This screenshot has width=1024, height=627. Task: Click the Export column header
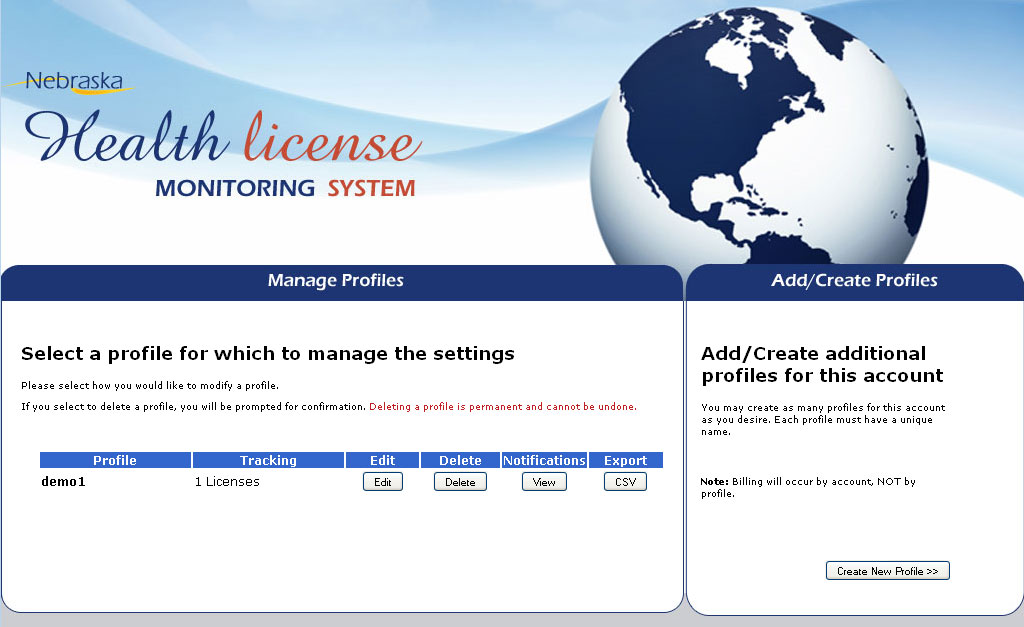pos(626,460)
